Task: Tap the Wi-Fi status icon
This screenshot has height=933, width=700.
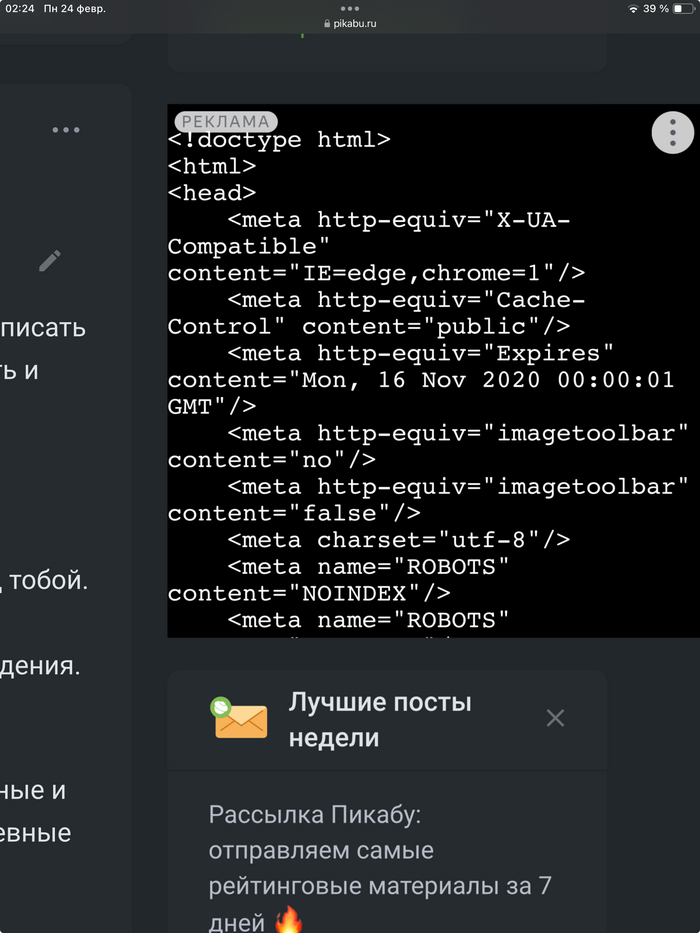Action: (633, 8)
